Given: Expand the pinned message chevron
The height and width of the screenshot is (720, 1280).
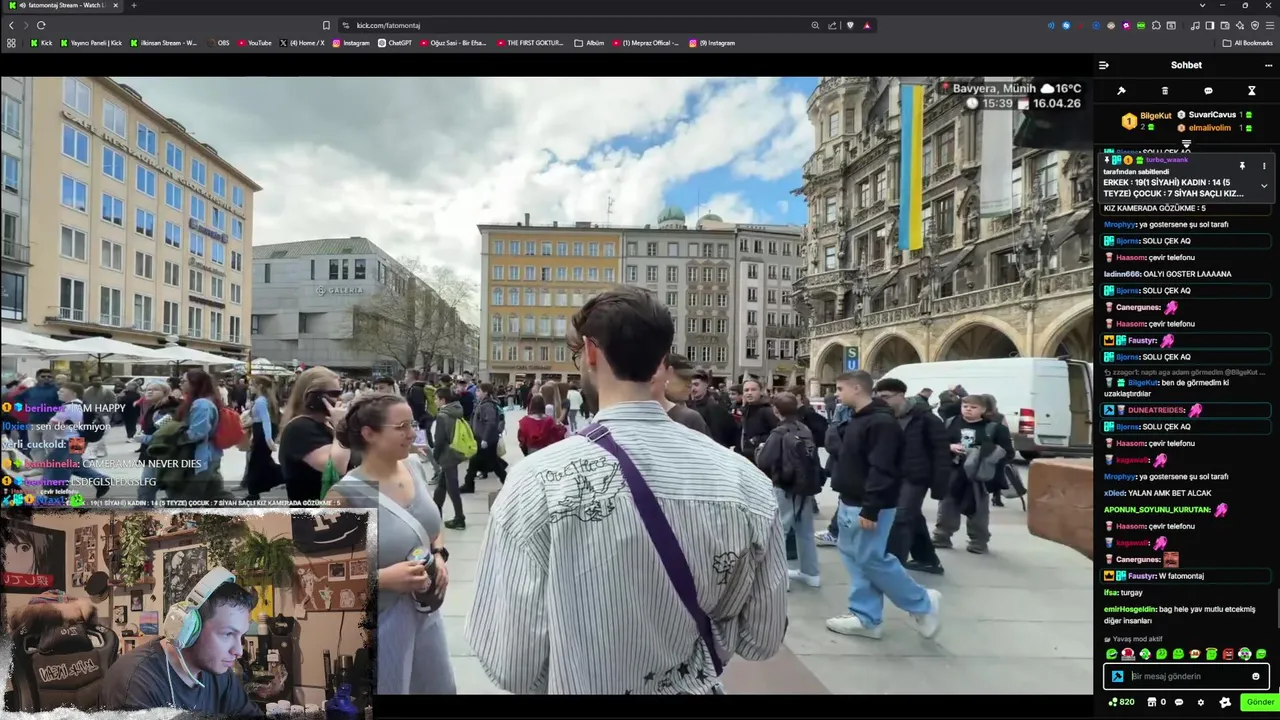Looking at the screenshot, I should coord(1264,186).
